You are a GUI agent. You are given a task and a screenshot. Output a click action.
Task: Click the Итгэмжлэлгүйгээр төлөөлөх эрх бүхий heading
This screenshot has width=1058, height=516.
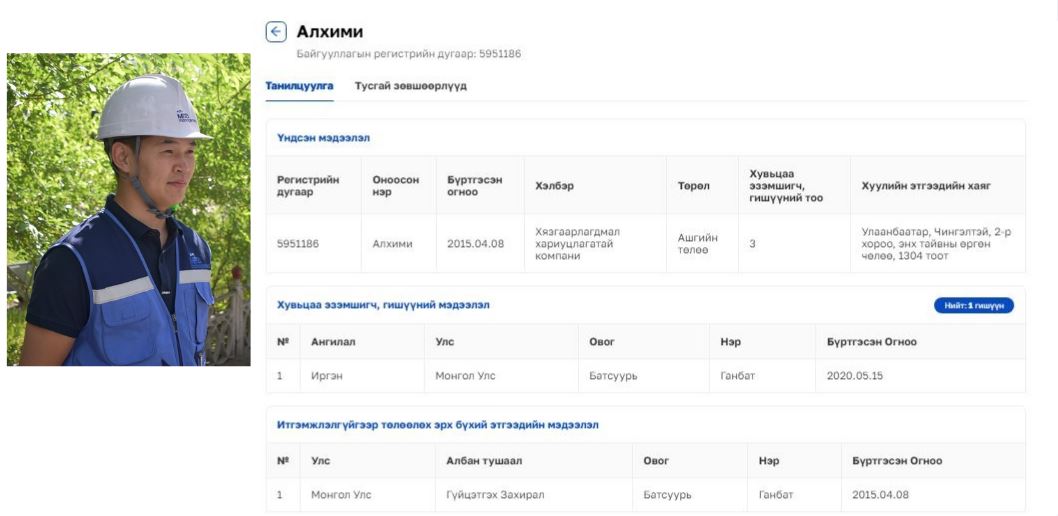click(x=437, y=425)
